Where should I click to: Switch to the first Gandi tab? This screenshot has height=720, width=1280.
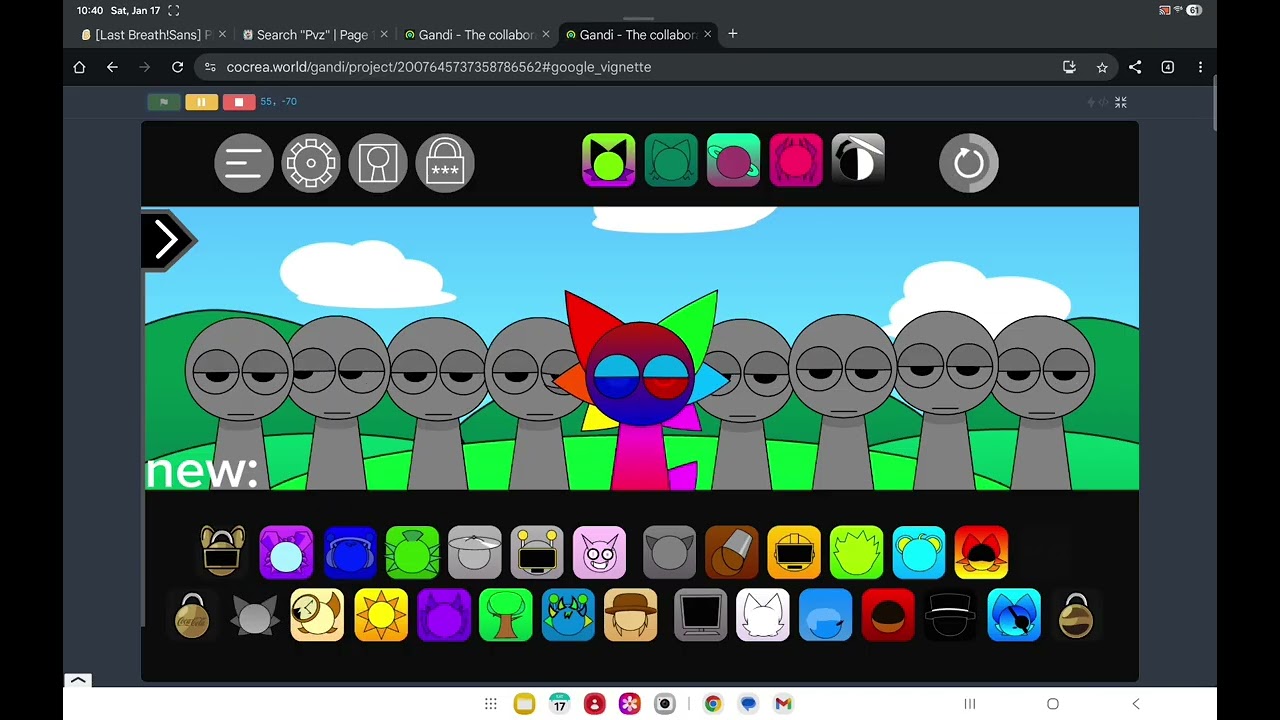[x=476, y=34]
